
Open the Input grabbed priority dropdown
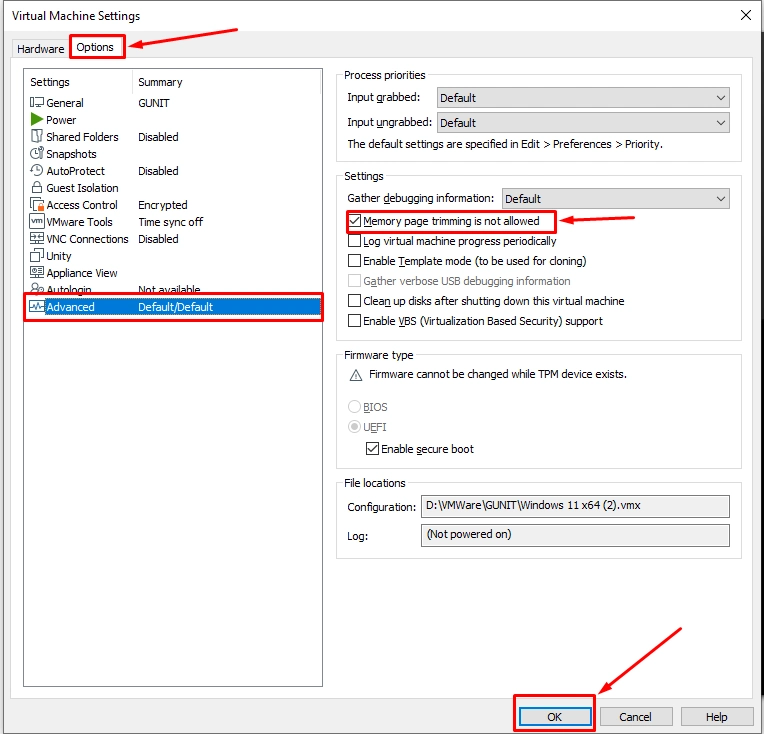tap(583, 98)
